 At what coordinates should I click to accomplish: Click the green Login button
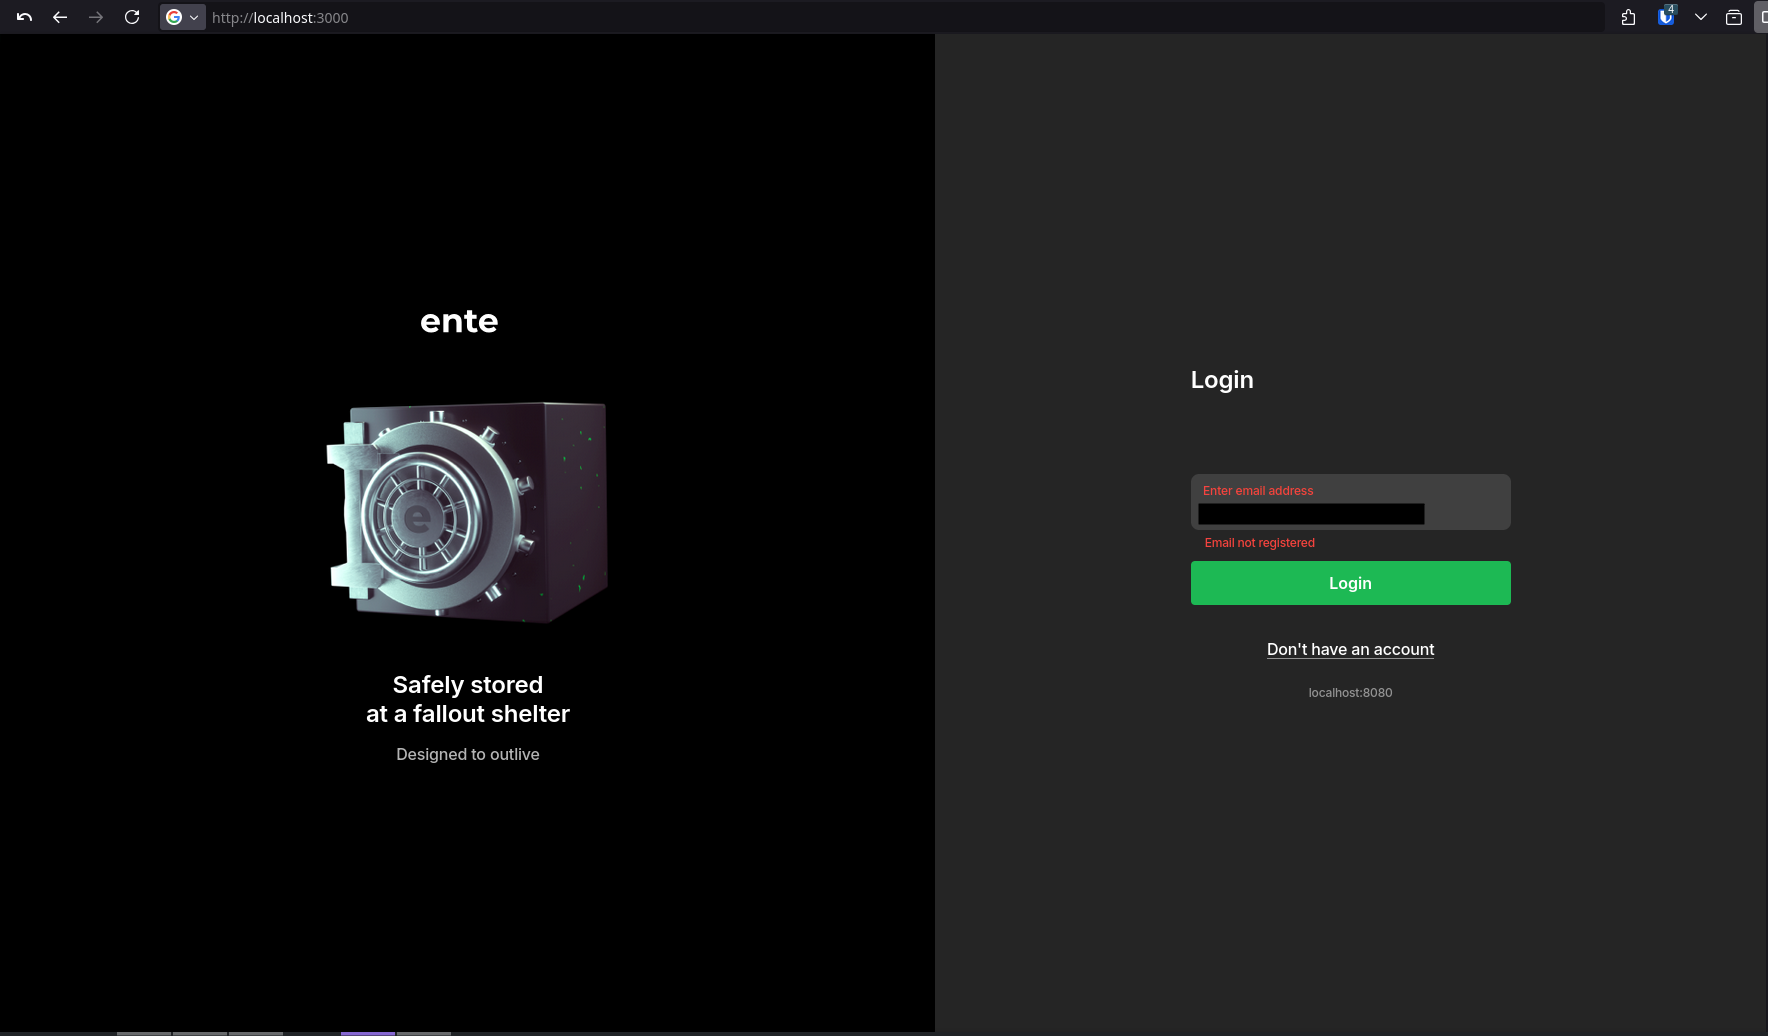(x=1350, y=583)
